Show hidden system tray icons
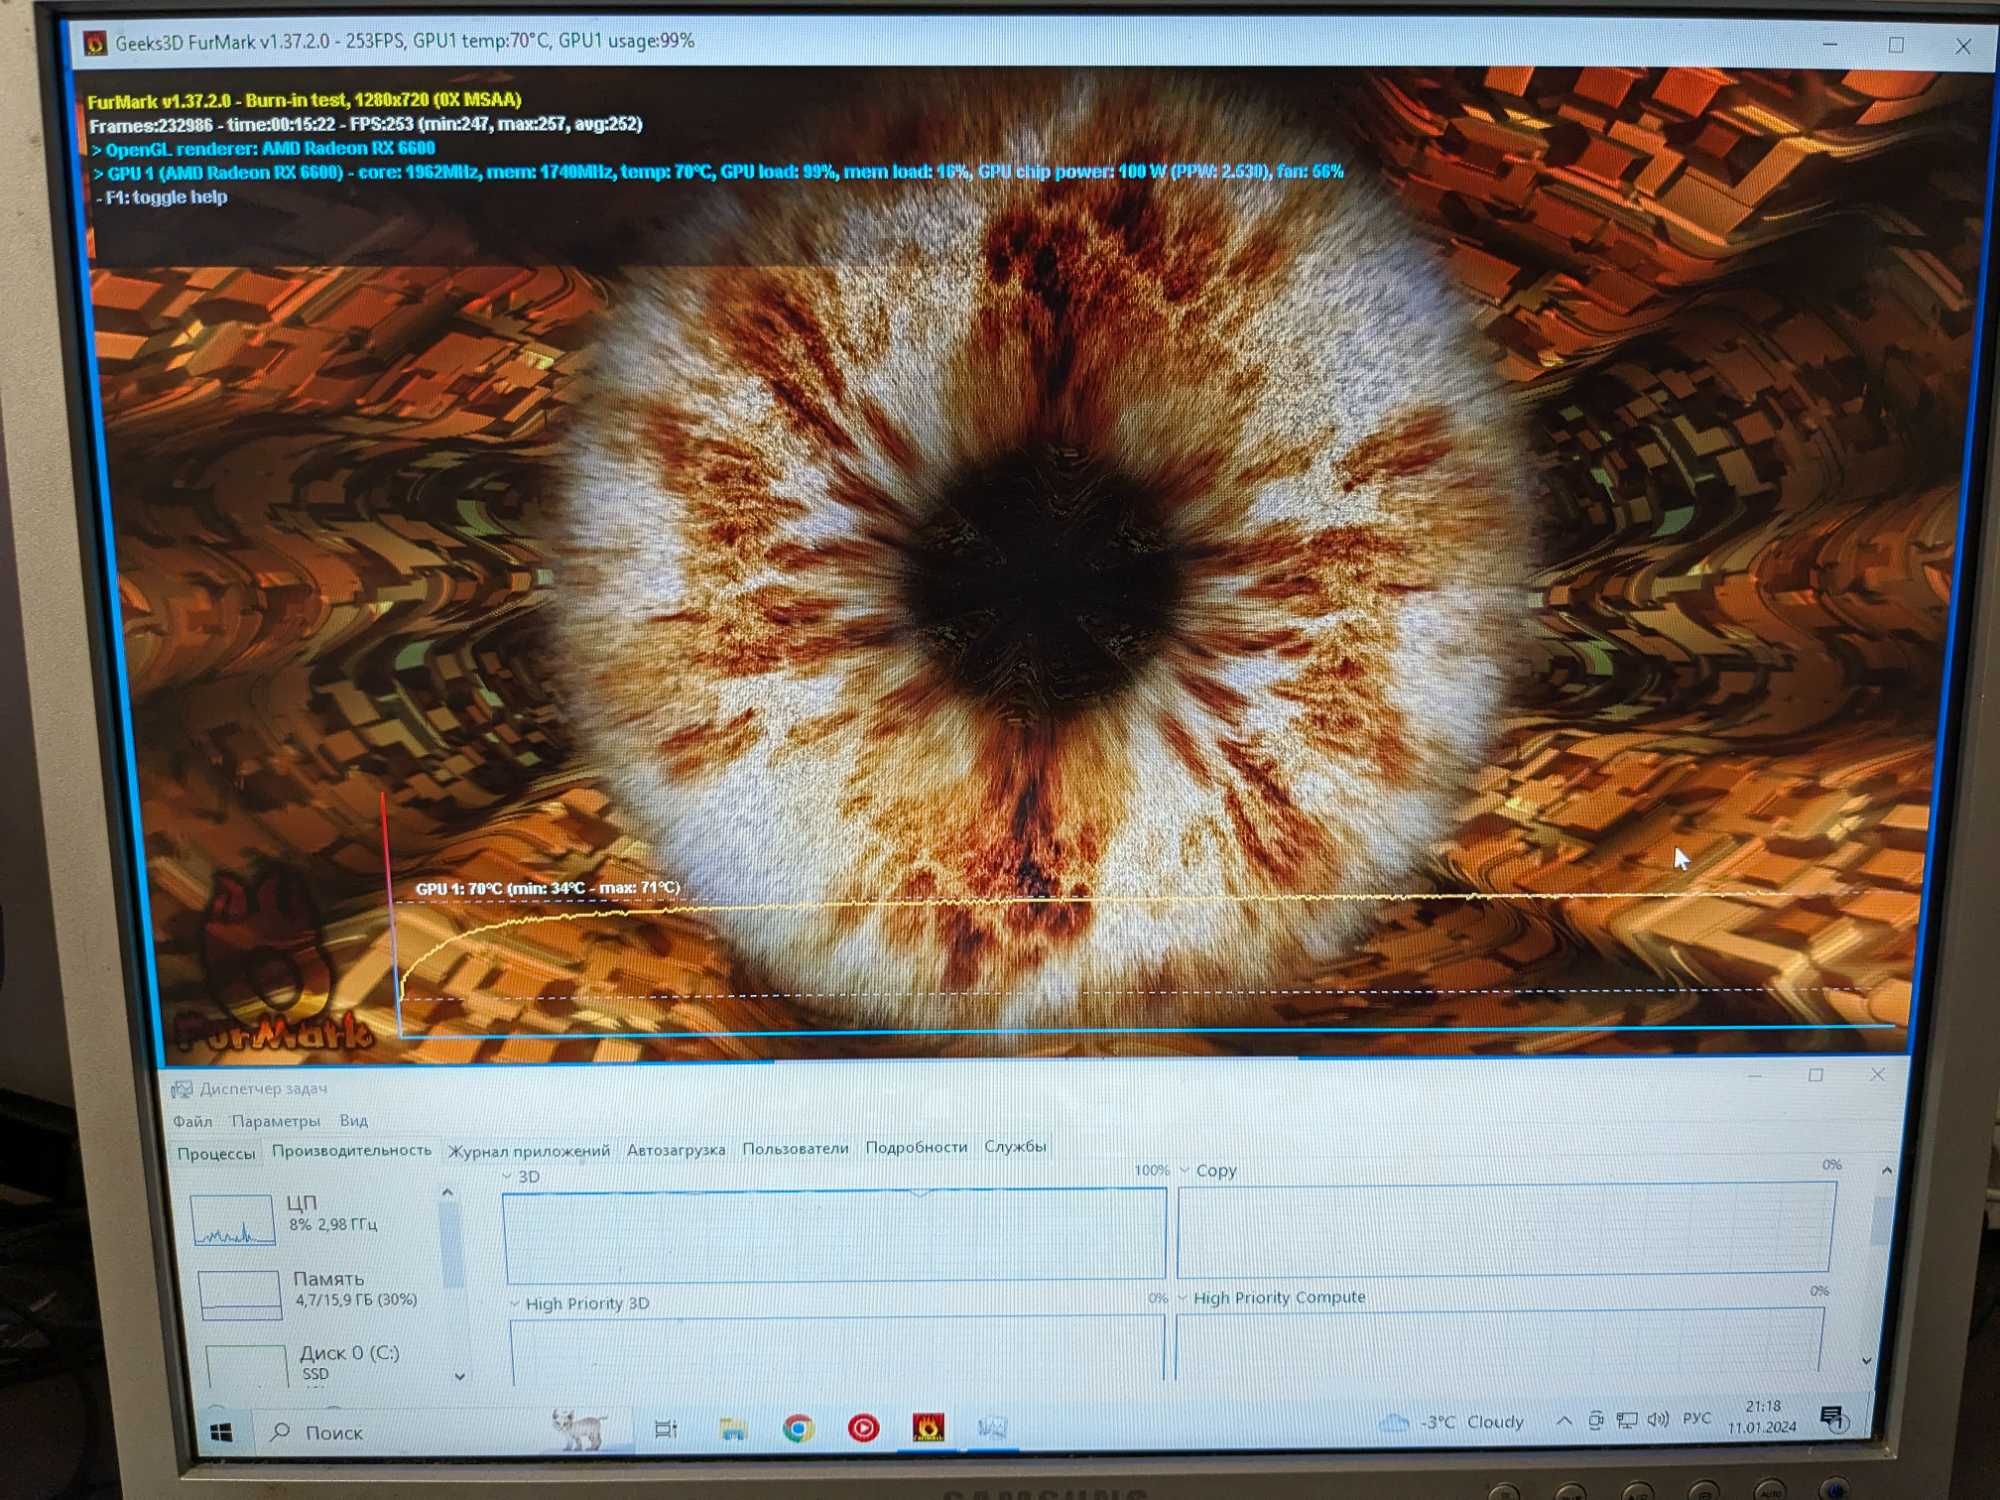Viewport: 2000px width, 1500px height. pyautogui.click(x=1564, y=1420)
